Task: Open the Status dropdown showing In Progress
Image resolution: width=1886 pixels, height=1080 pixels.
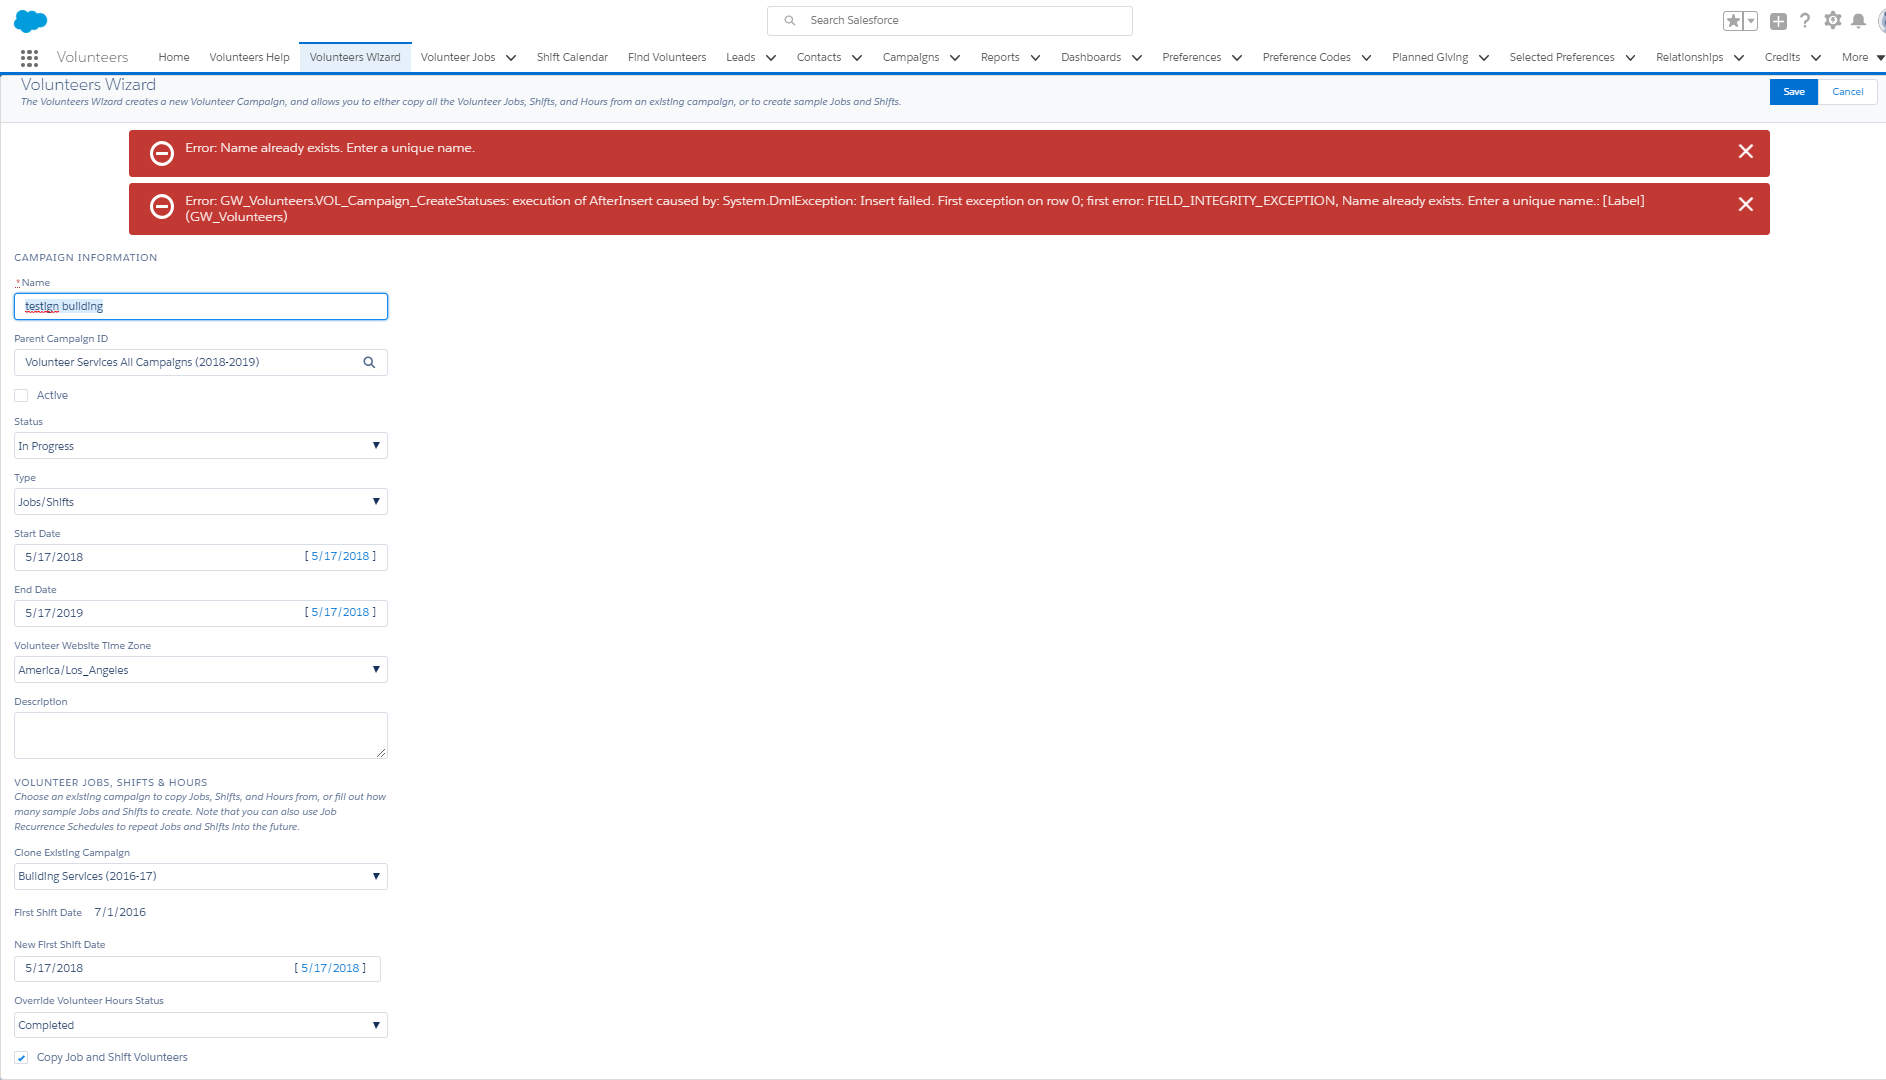Action: [201, 446]
